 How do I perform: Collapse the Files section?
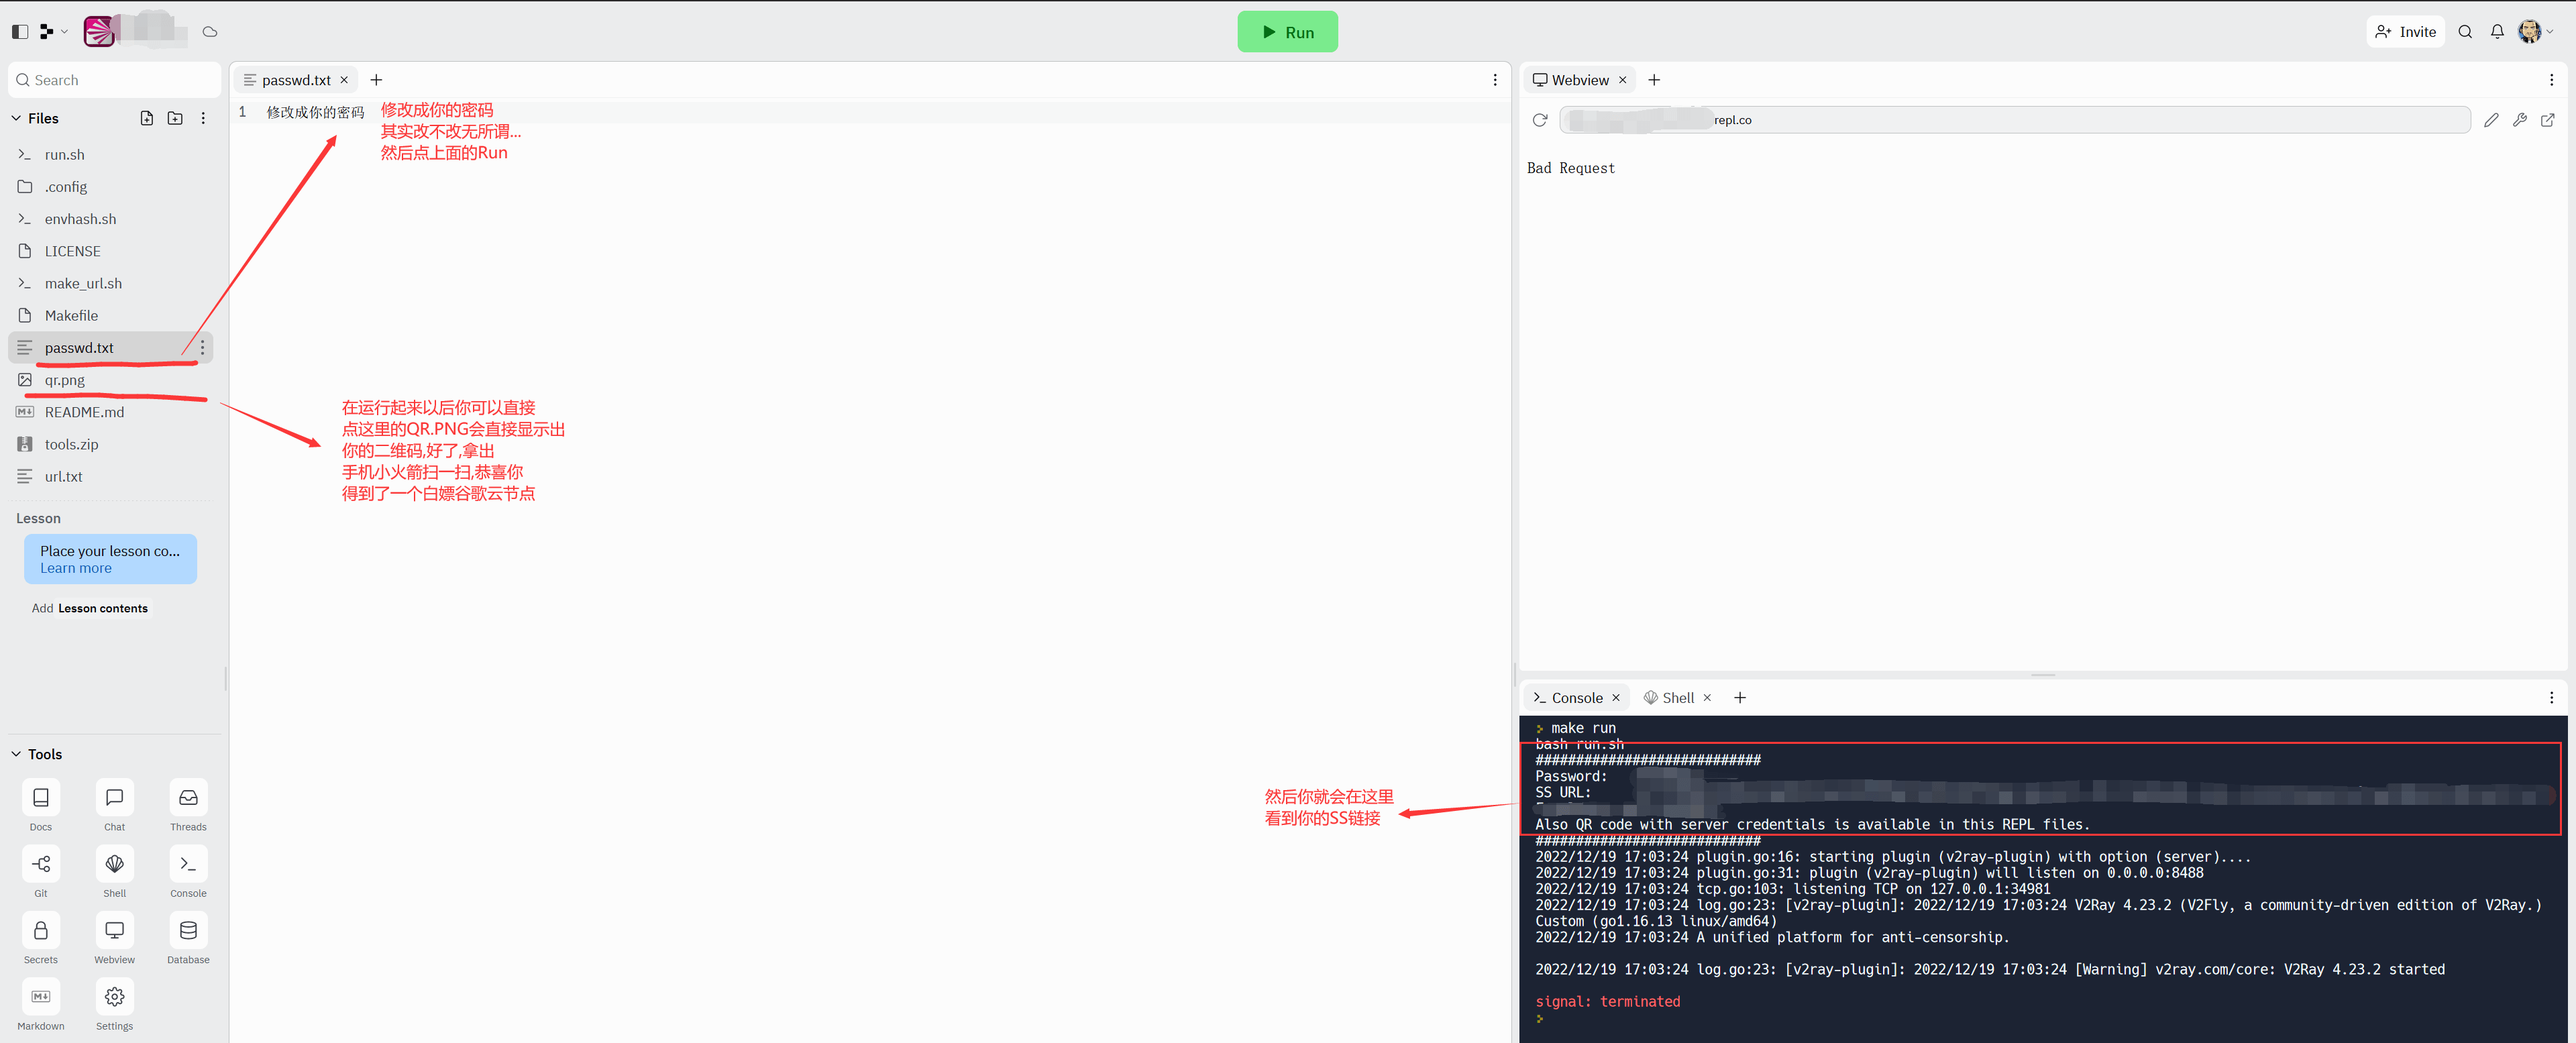(x=16, y=118)
